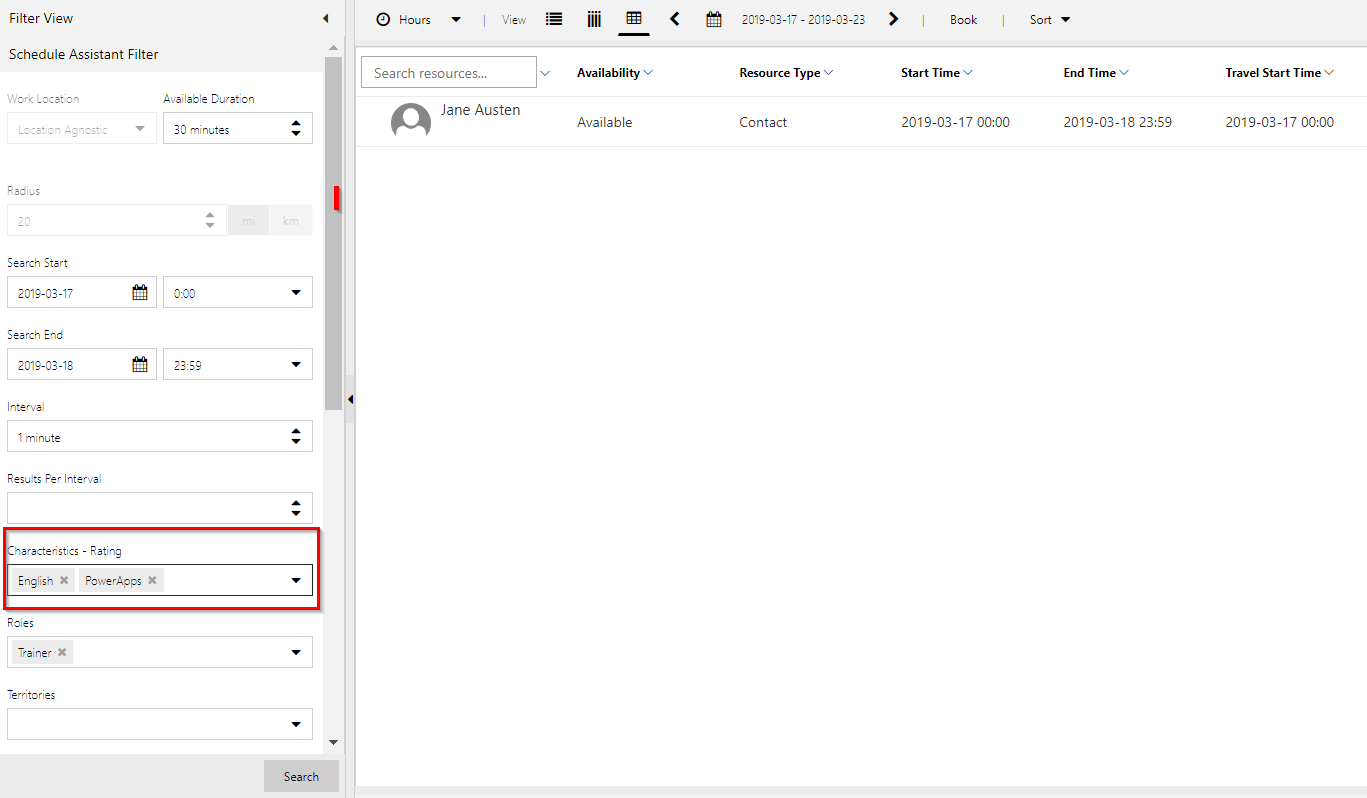Click the Search resources input field

click(x=448, y=73)
